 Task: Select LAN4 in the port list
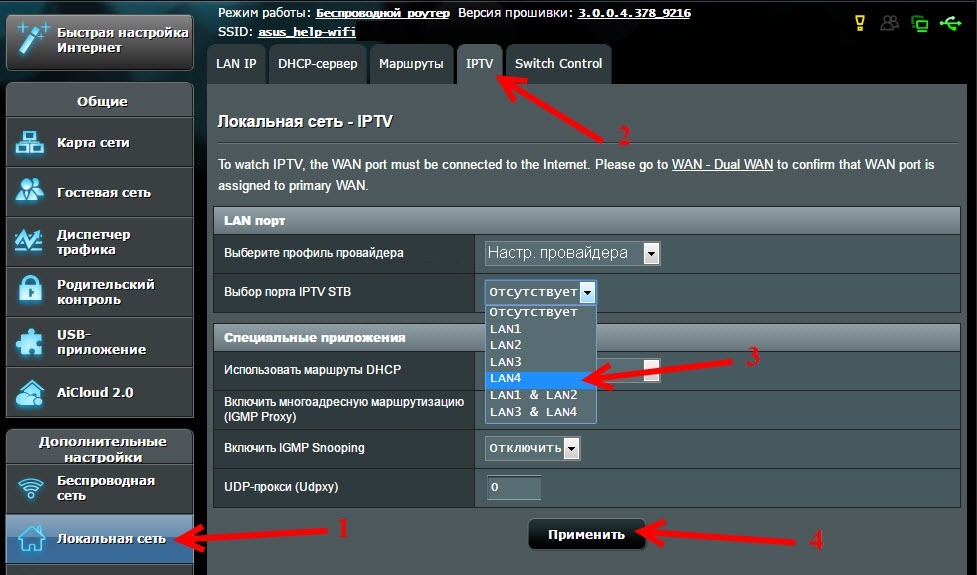tap(540, 378)
